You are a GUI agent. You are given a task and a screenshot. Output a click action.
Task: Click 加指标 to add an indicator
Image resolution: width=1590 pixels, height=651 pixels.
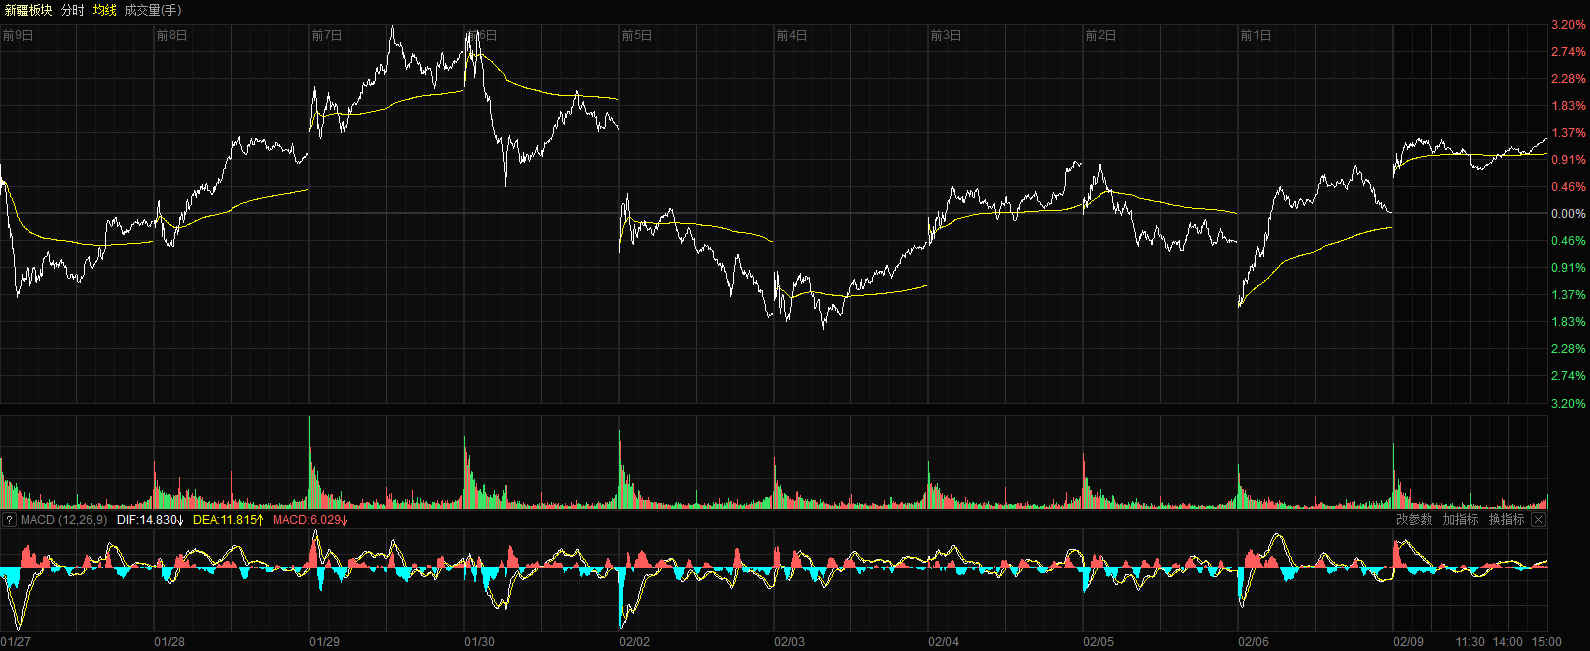click(1460, 520)
